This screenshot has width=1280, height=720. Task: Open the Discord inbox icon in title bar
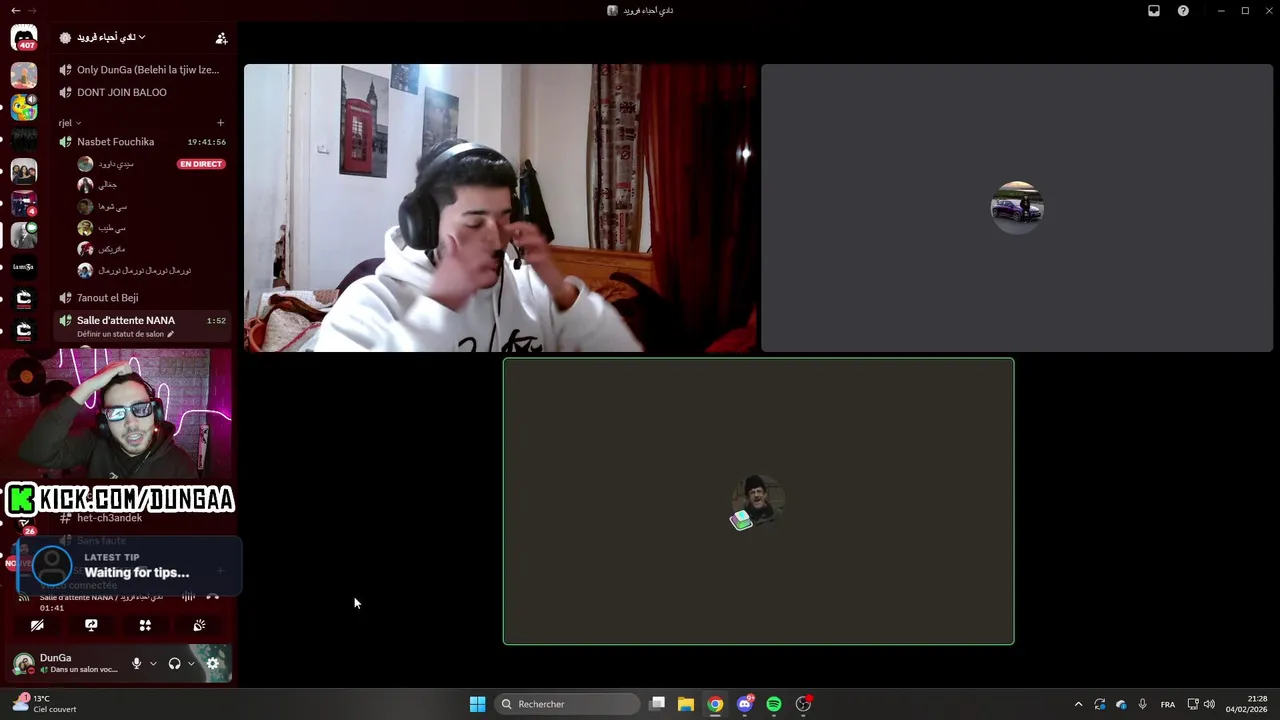[1153, 11]
